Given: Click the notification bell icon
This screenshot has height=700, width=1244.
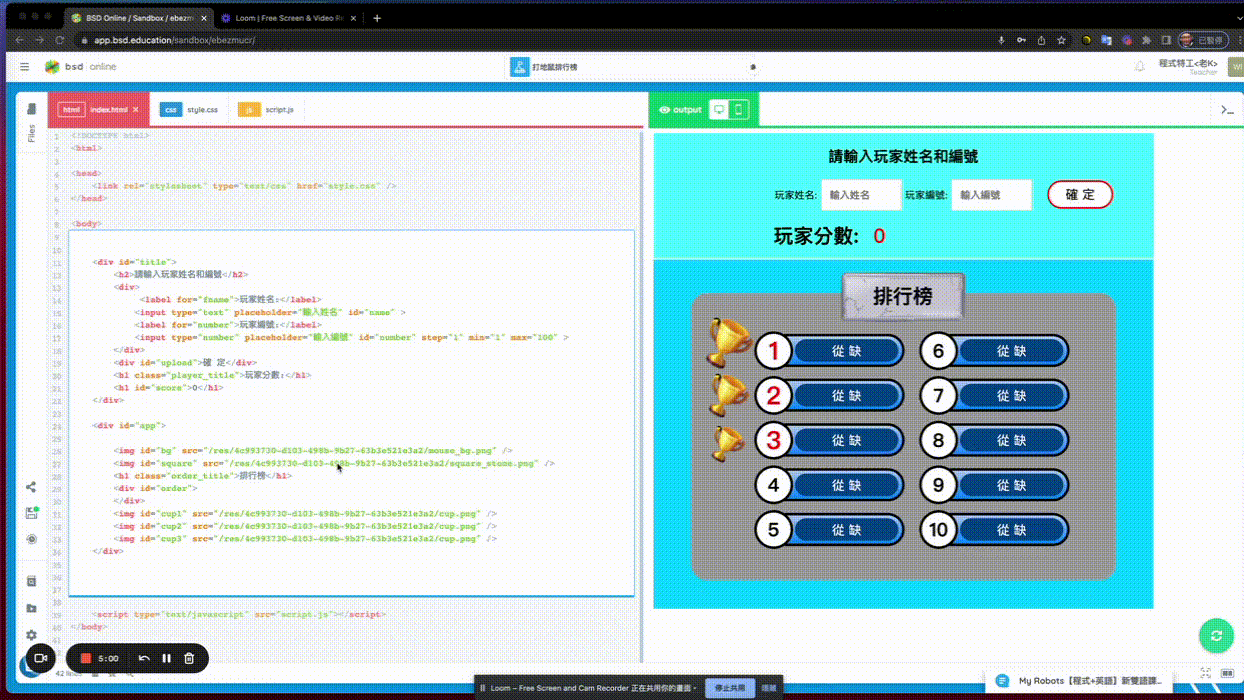Looking at the screenshot, I should (1139, 67).
